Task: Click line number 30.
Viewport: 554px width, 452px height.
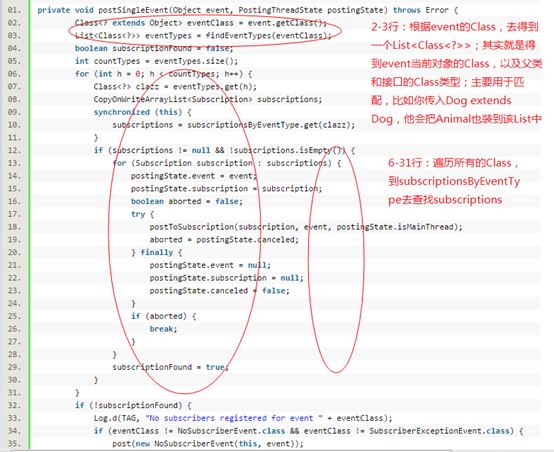Action: pyautogui.click(x=14, y=380)
